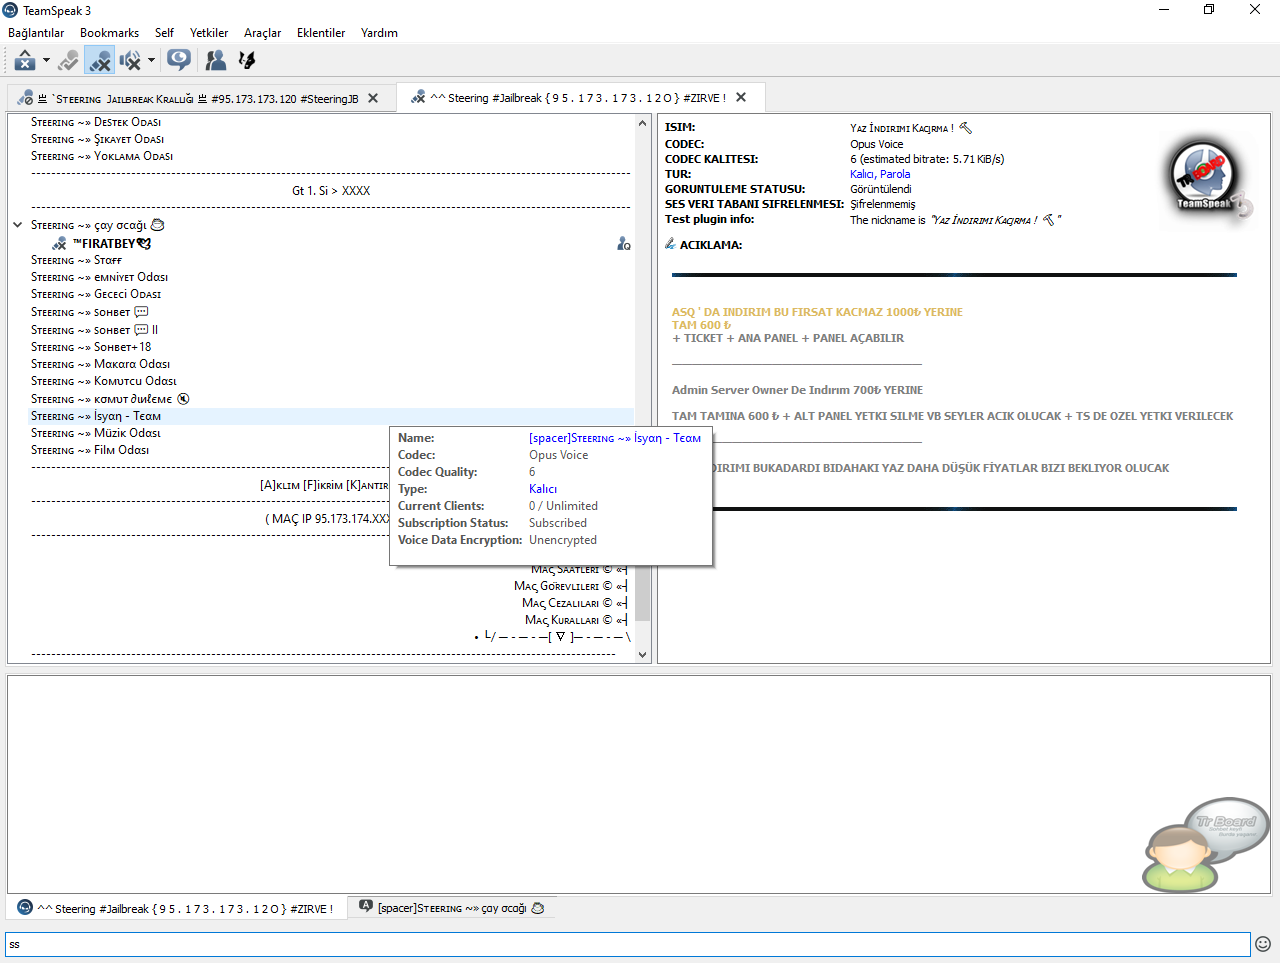
Task: Select the user FIRATBEY in the channel tree
Action: [111, 243]
